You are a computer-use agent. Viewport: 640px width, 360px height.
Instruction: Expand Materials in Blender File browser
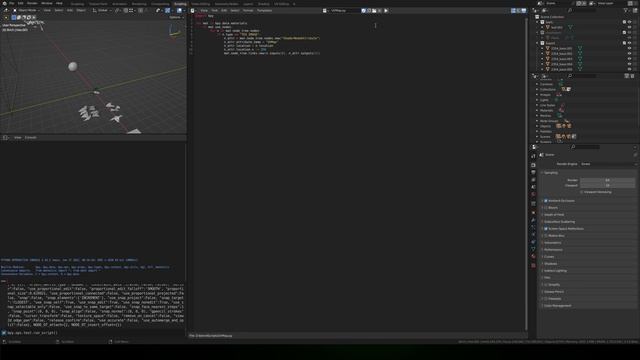(537, 110)
